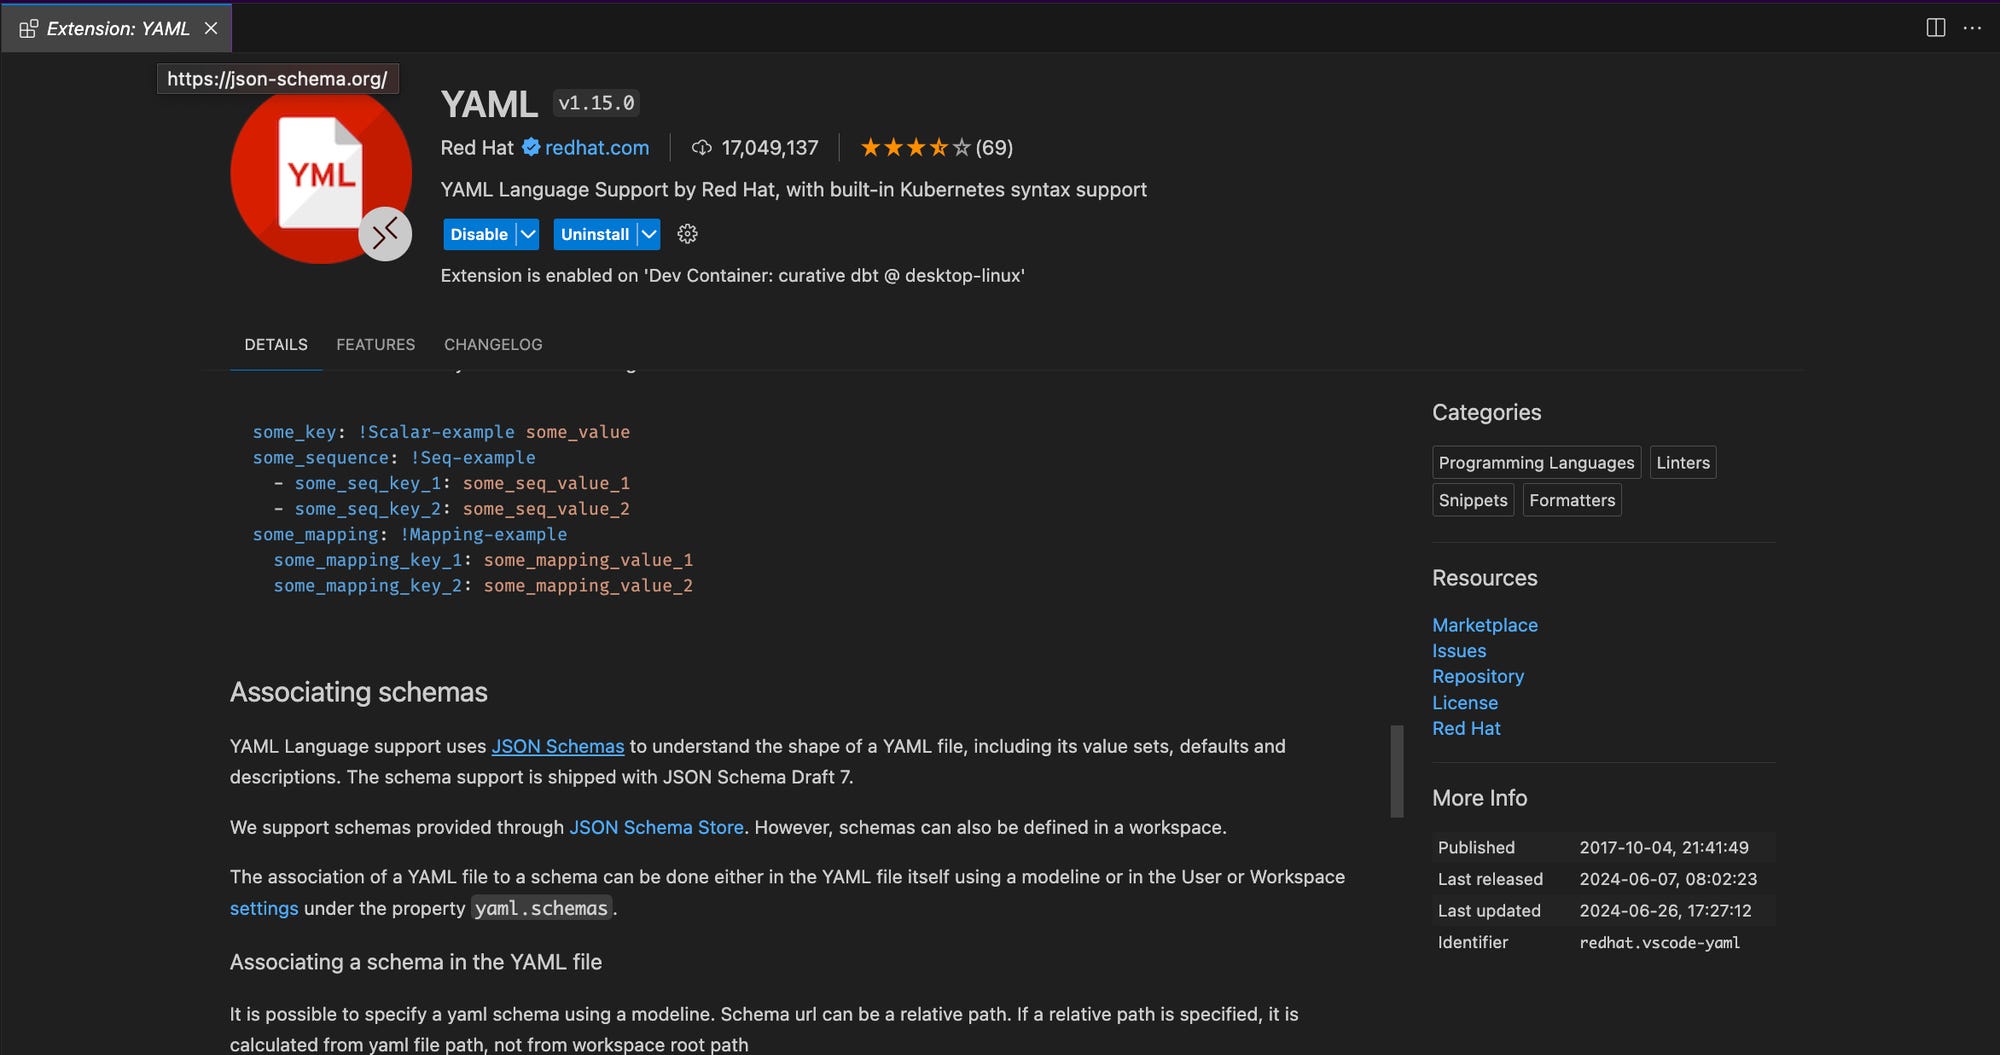The height and width of the screenshot is (1055, 2000).
Task: Visit the redhat.com publisher link
Action: [x=596, y=147]
